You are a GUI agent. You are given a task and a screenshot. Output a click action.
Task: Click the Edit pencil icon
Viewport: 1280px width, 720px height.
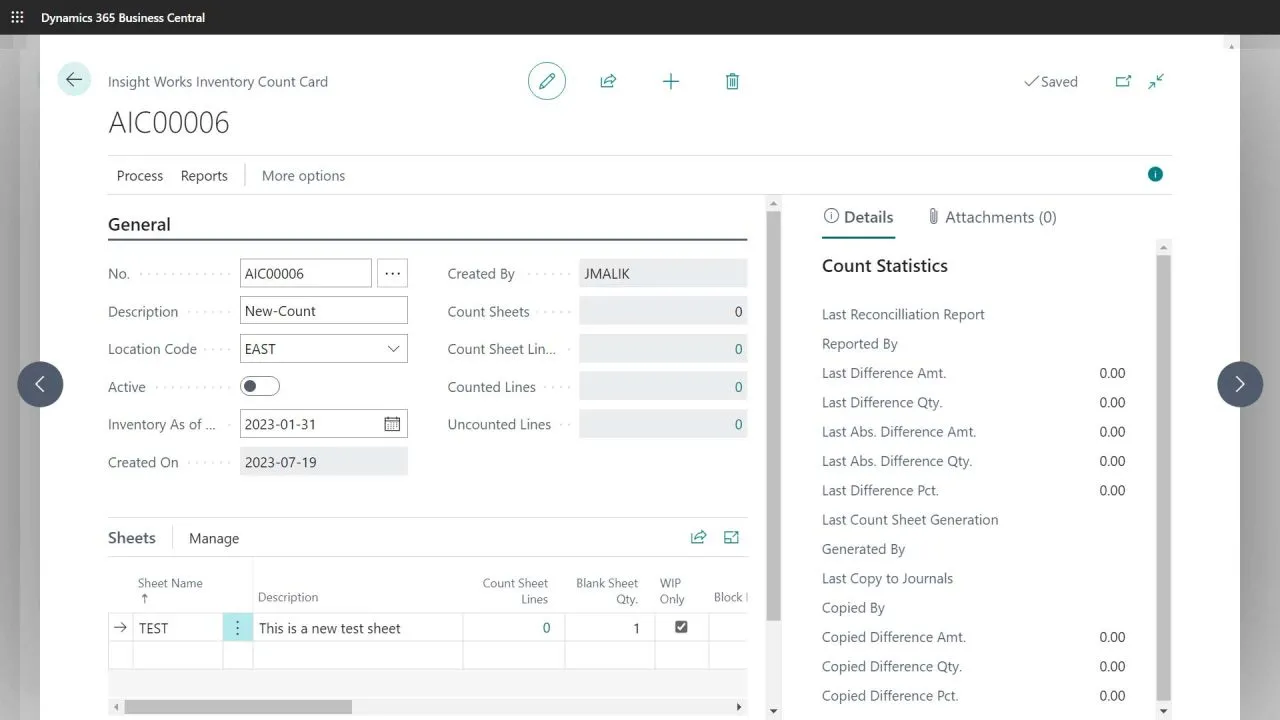[x=546, y=81]
